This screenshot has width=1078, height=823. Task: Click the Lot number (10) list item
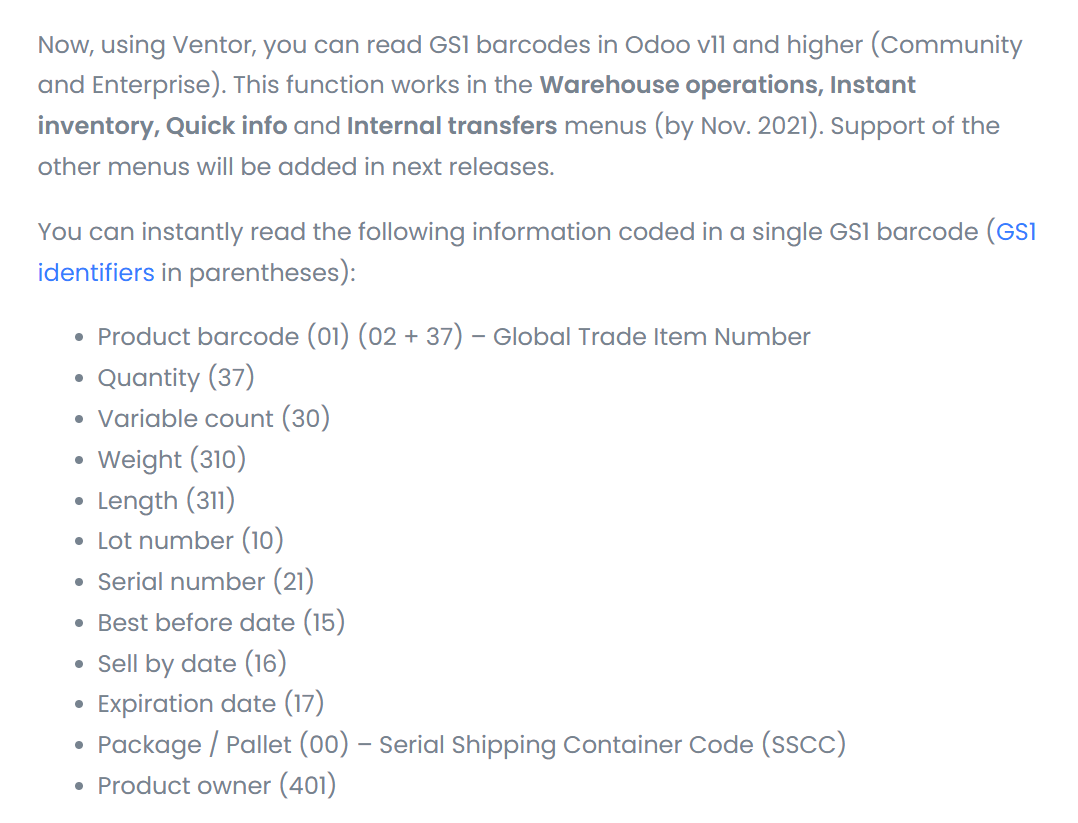[190, 541]
